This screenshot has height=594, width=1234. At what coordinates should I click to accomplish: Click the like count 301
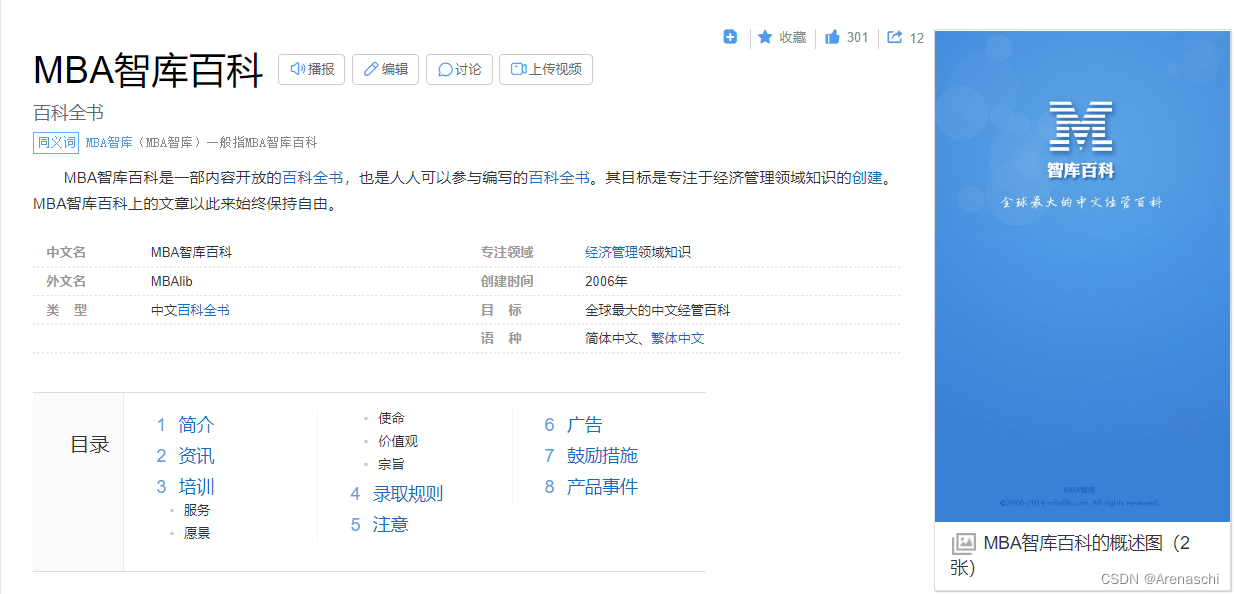coord(857,37)
